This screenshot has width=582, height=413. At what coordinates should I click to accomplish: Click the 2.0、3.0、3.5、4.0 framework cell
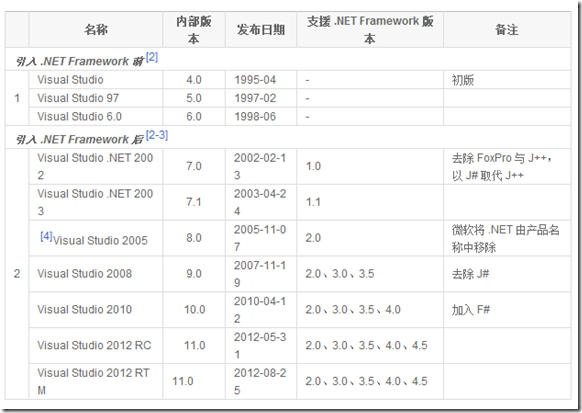tap(370, 309)
